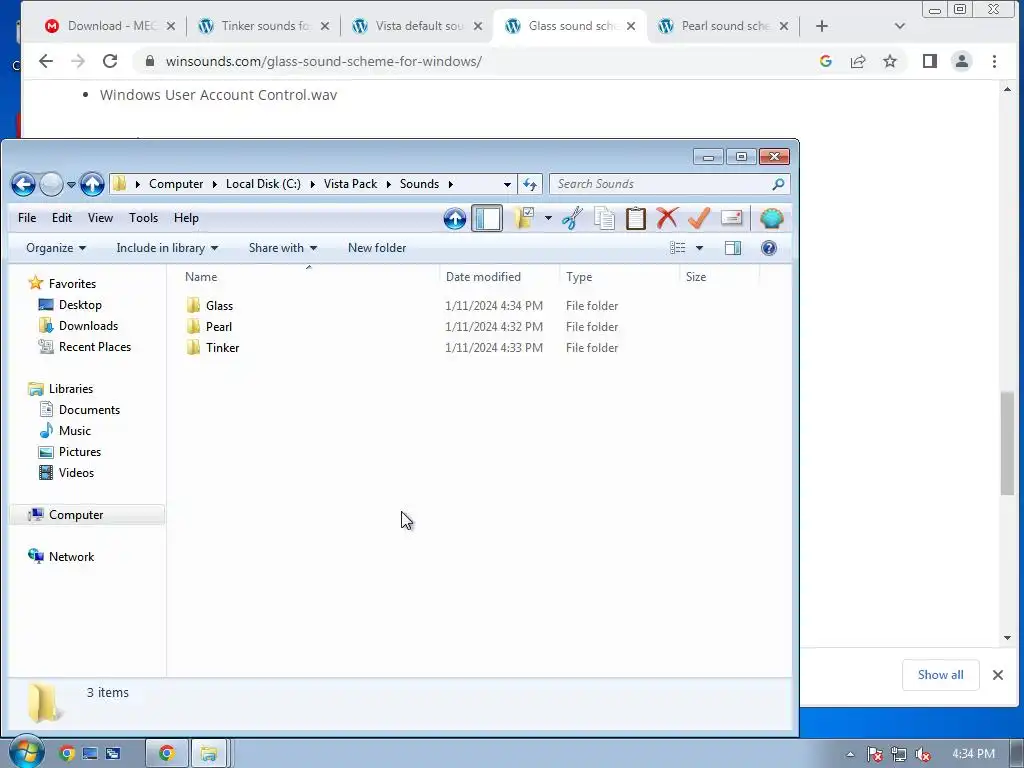Open the File menu in Explorer
Screen dimensions: 1024x768
[27, 218]
